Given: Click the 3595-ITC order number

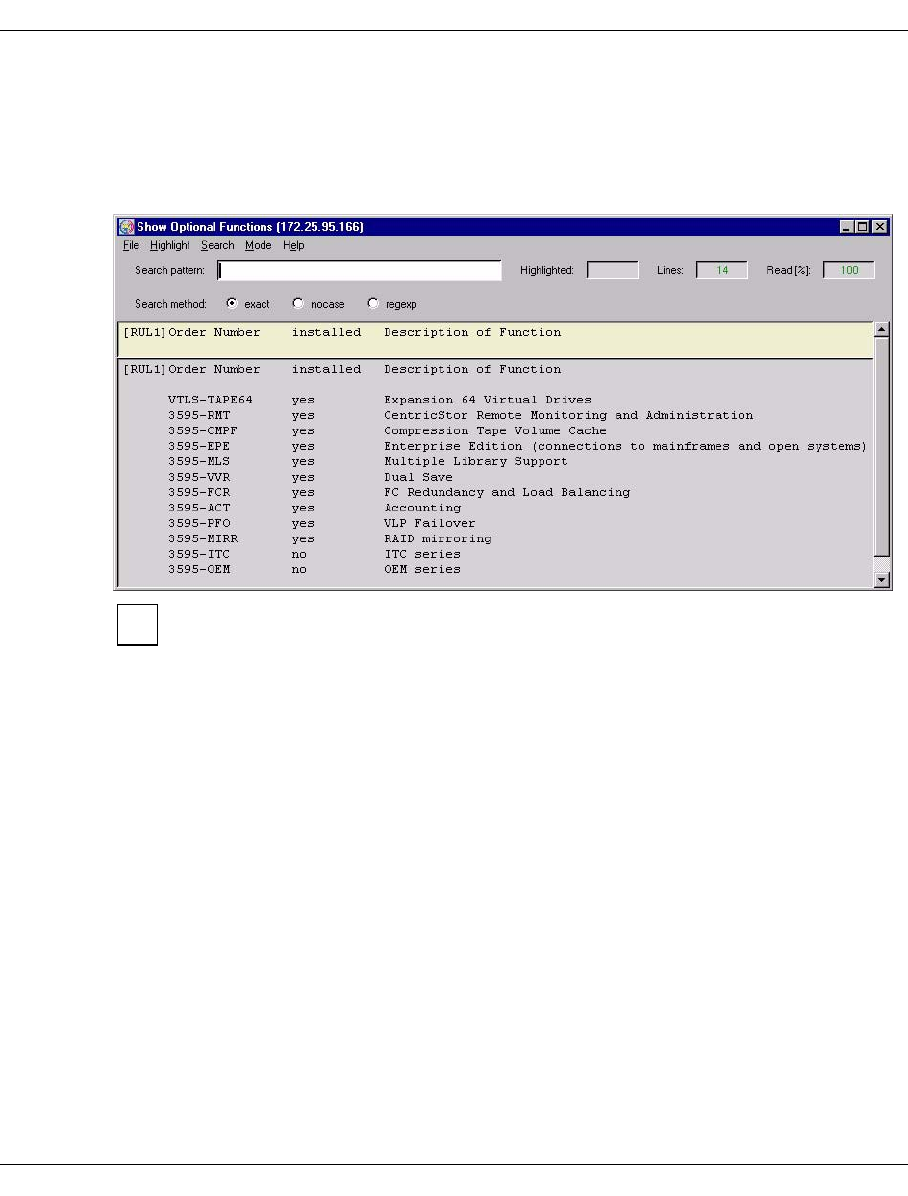Looking at the screenshot, I should 199,555.
